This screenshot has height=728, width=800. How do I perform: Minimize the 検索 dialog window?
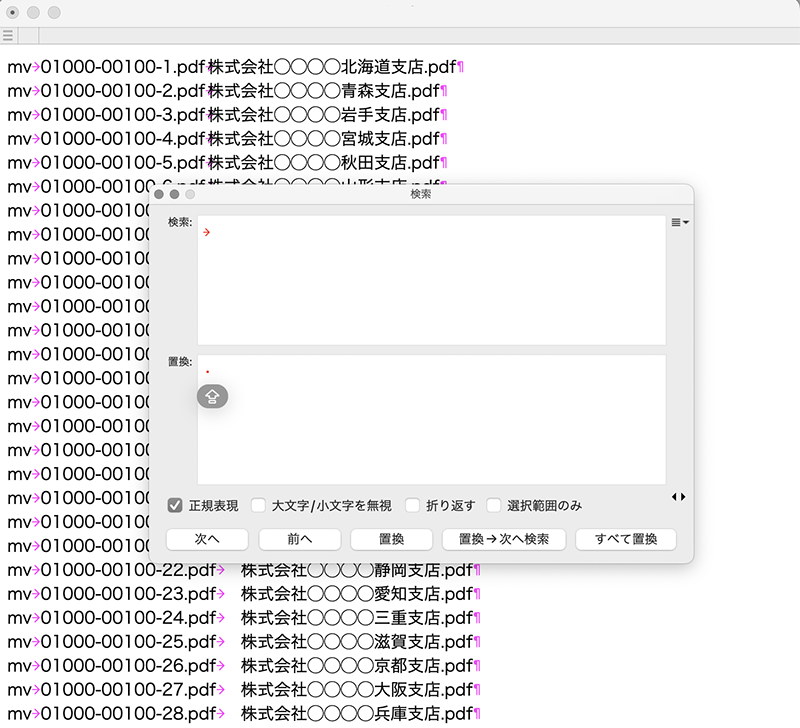pos(174,194)
